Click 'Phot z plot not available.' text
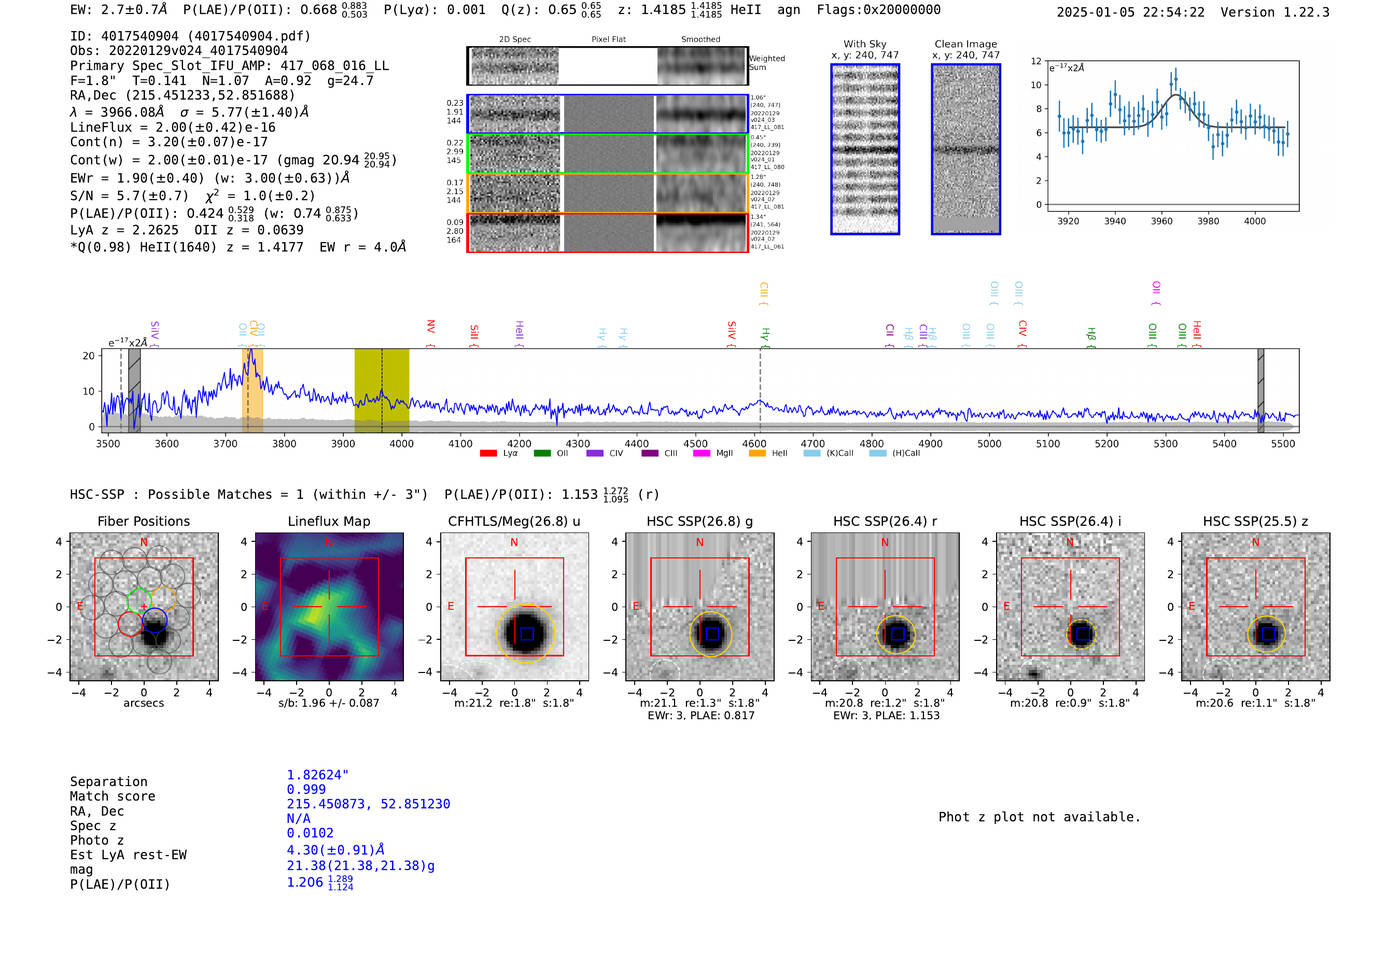The image size is (1400, 953). [1039, 817]
